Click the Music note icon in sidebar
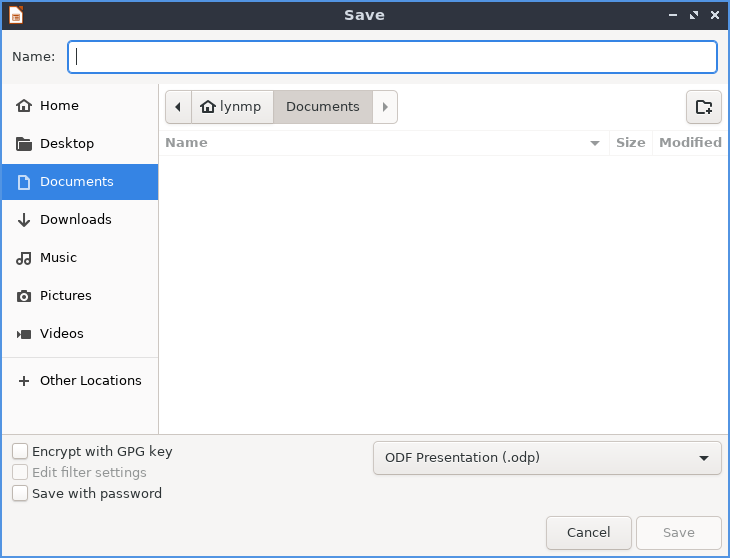Screen dimensions: 730x558 (24, 258)
